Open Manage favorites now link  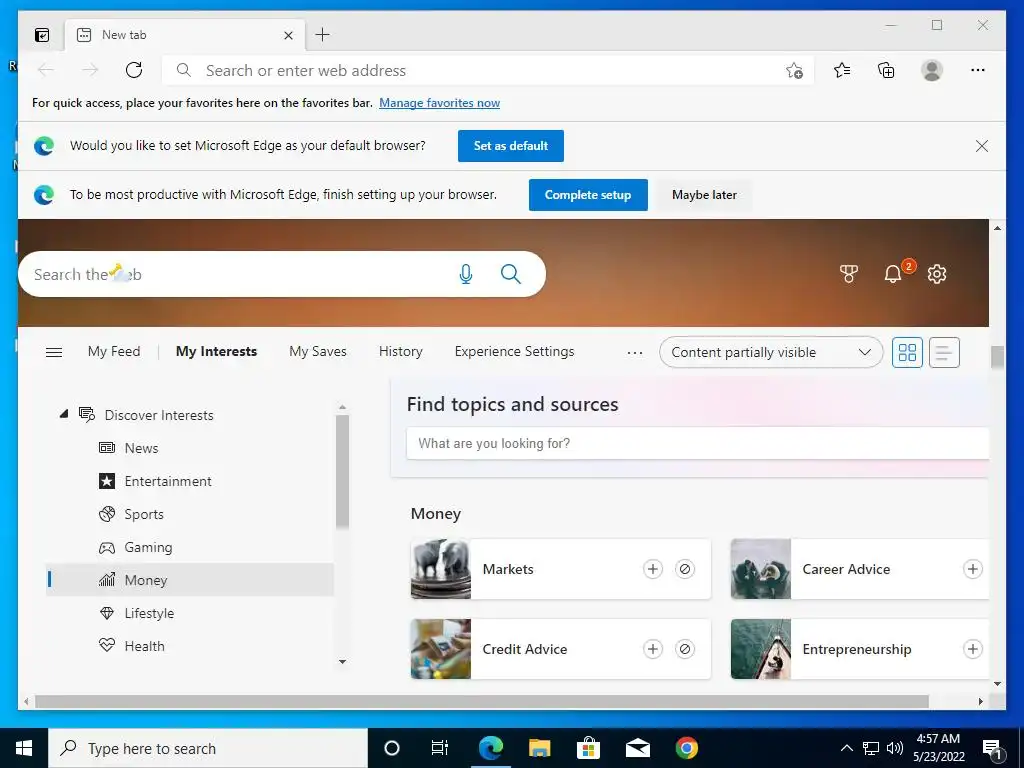(x=440, y=103)
